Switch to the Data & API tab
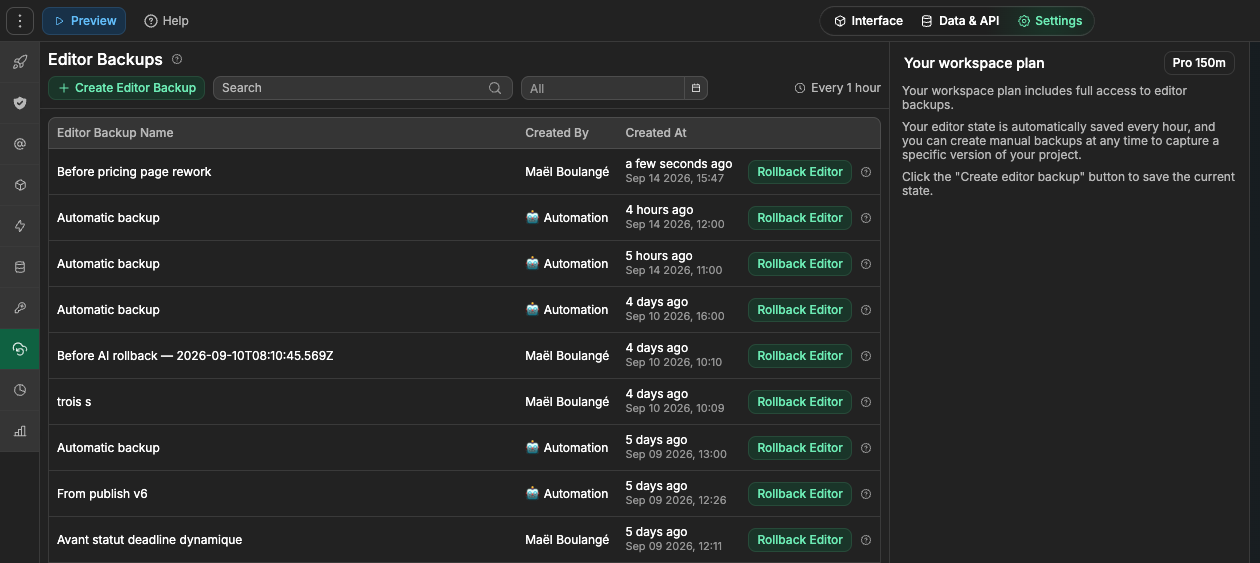Viewport: 1260px width, 563px height. coord(960,21)
